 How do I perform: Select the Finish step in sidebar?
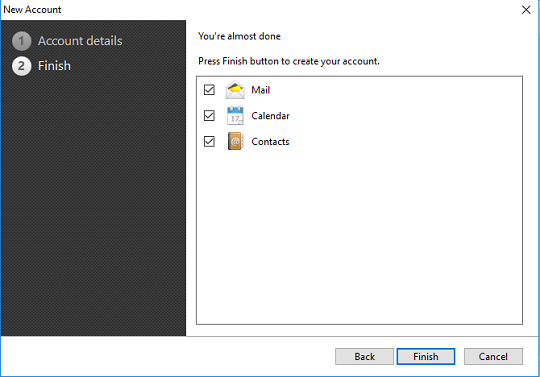(54, 66)
